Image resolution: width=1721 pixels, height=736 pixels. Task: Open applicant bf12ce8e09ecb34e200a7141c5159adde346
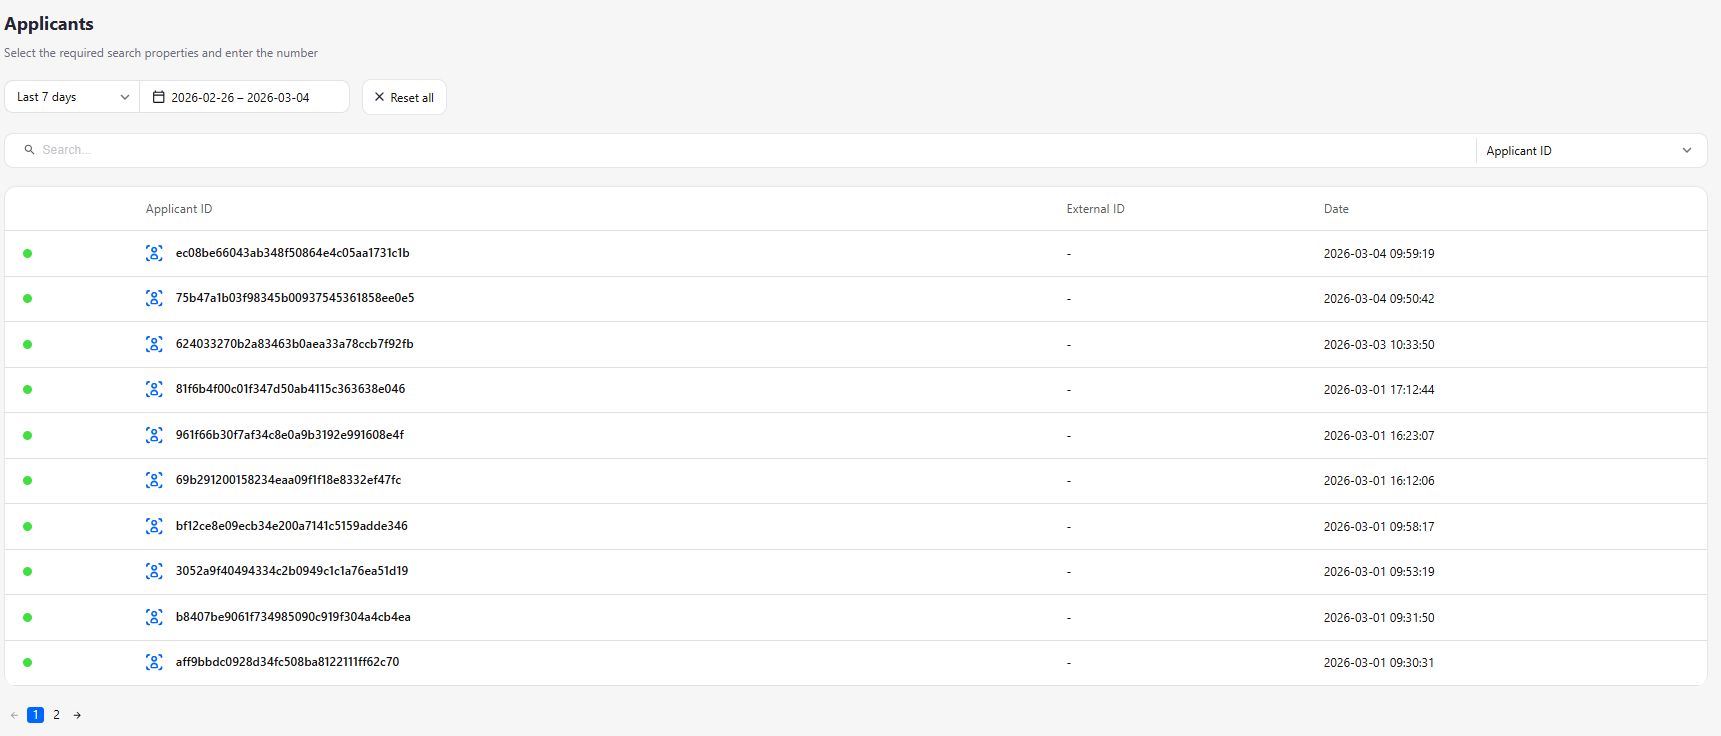coord(291,526)
